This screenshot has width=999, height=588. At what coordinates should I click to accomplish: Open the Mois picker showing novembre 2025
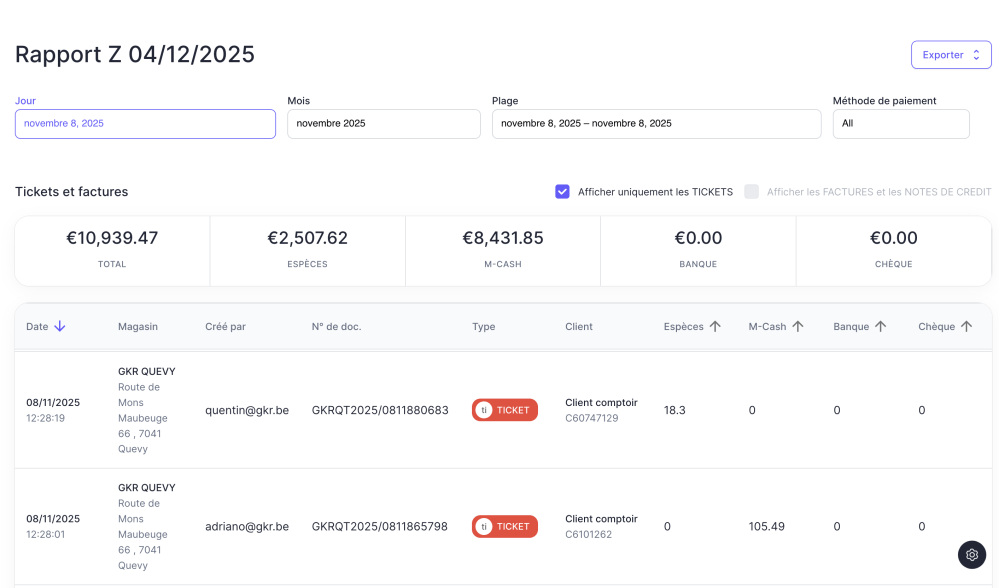(x=383, y=124)
